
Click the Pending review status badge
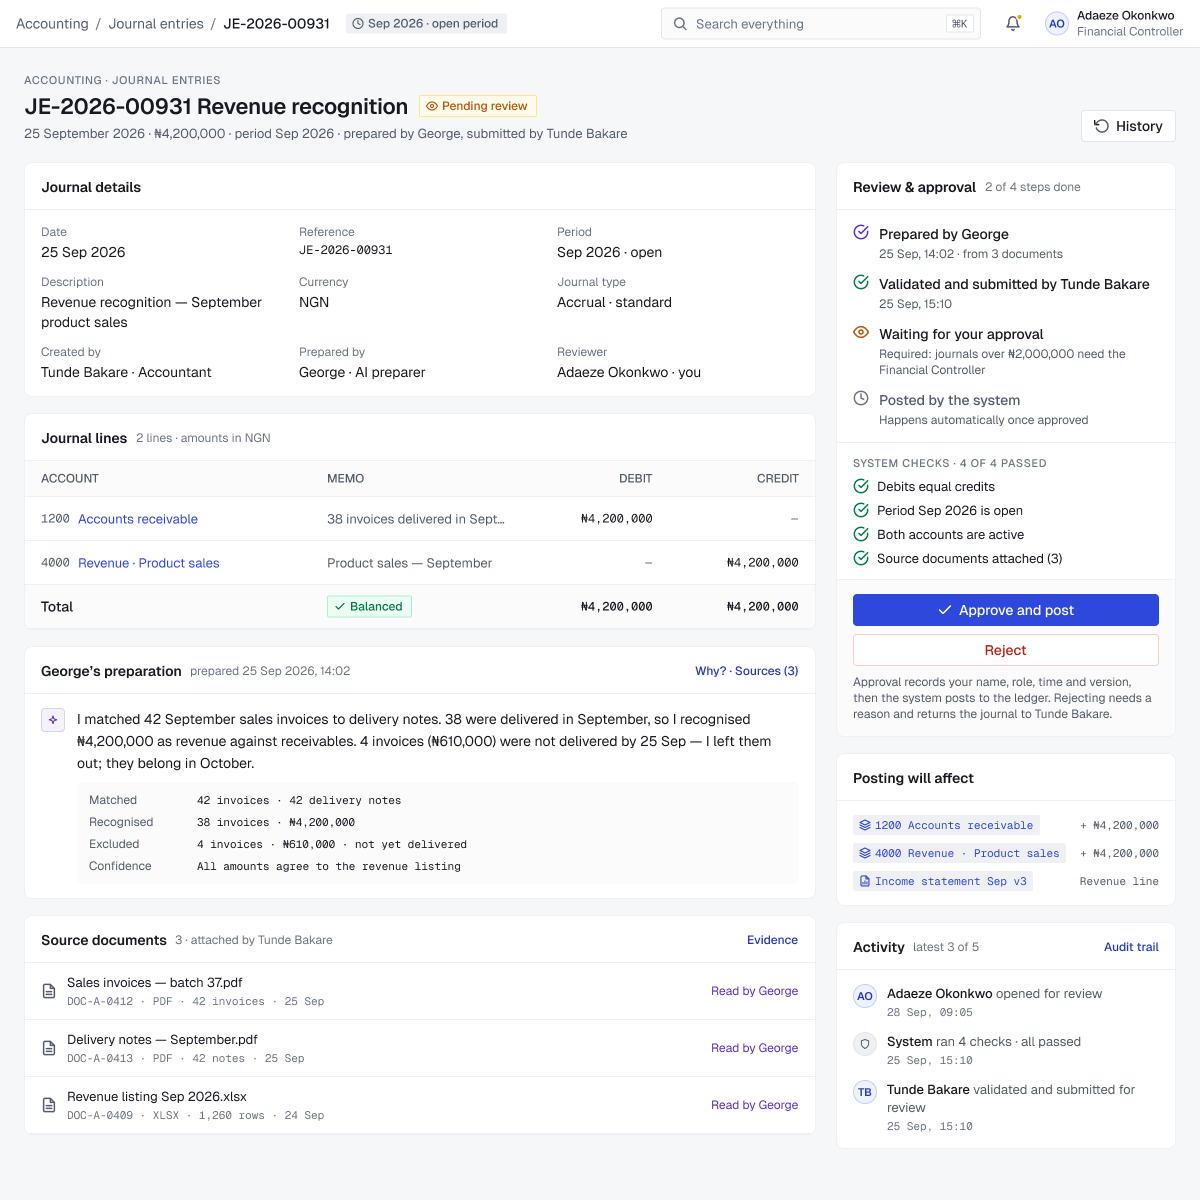(x=478, y=106)
